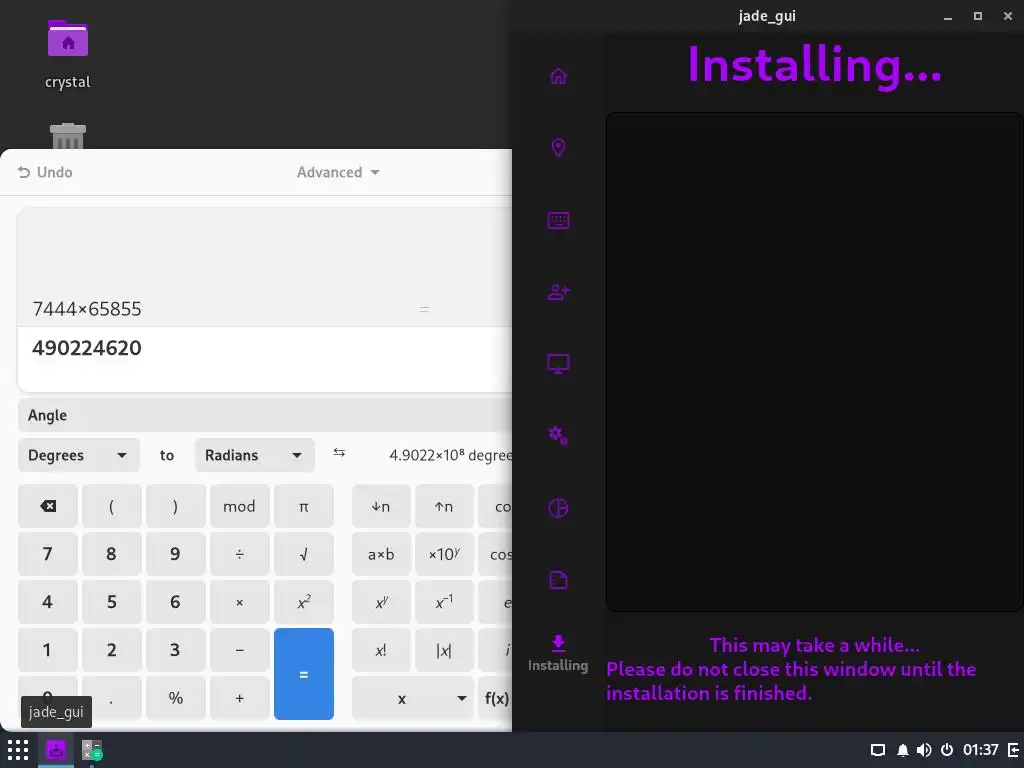Click the digit 8 button
Image resolution: width=1024 pixels, height=768 pixels.
[112, 554]
